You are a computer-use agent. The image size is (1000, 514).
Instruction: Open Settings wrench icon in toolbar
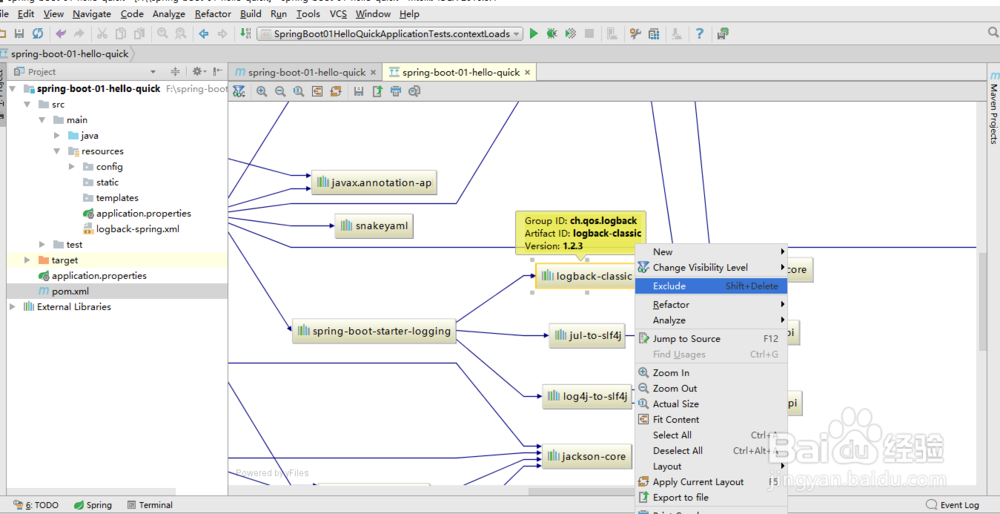[635, 34]
